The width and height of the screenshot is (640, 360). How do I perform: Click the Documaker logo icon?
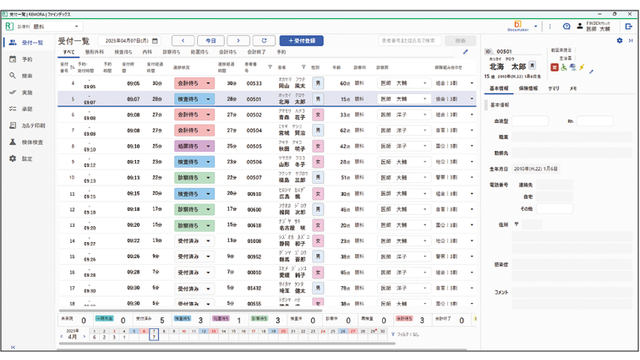pyautogui.click(x=518, y=26)
